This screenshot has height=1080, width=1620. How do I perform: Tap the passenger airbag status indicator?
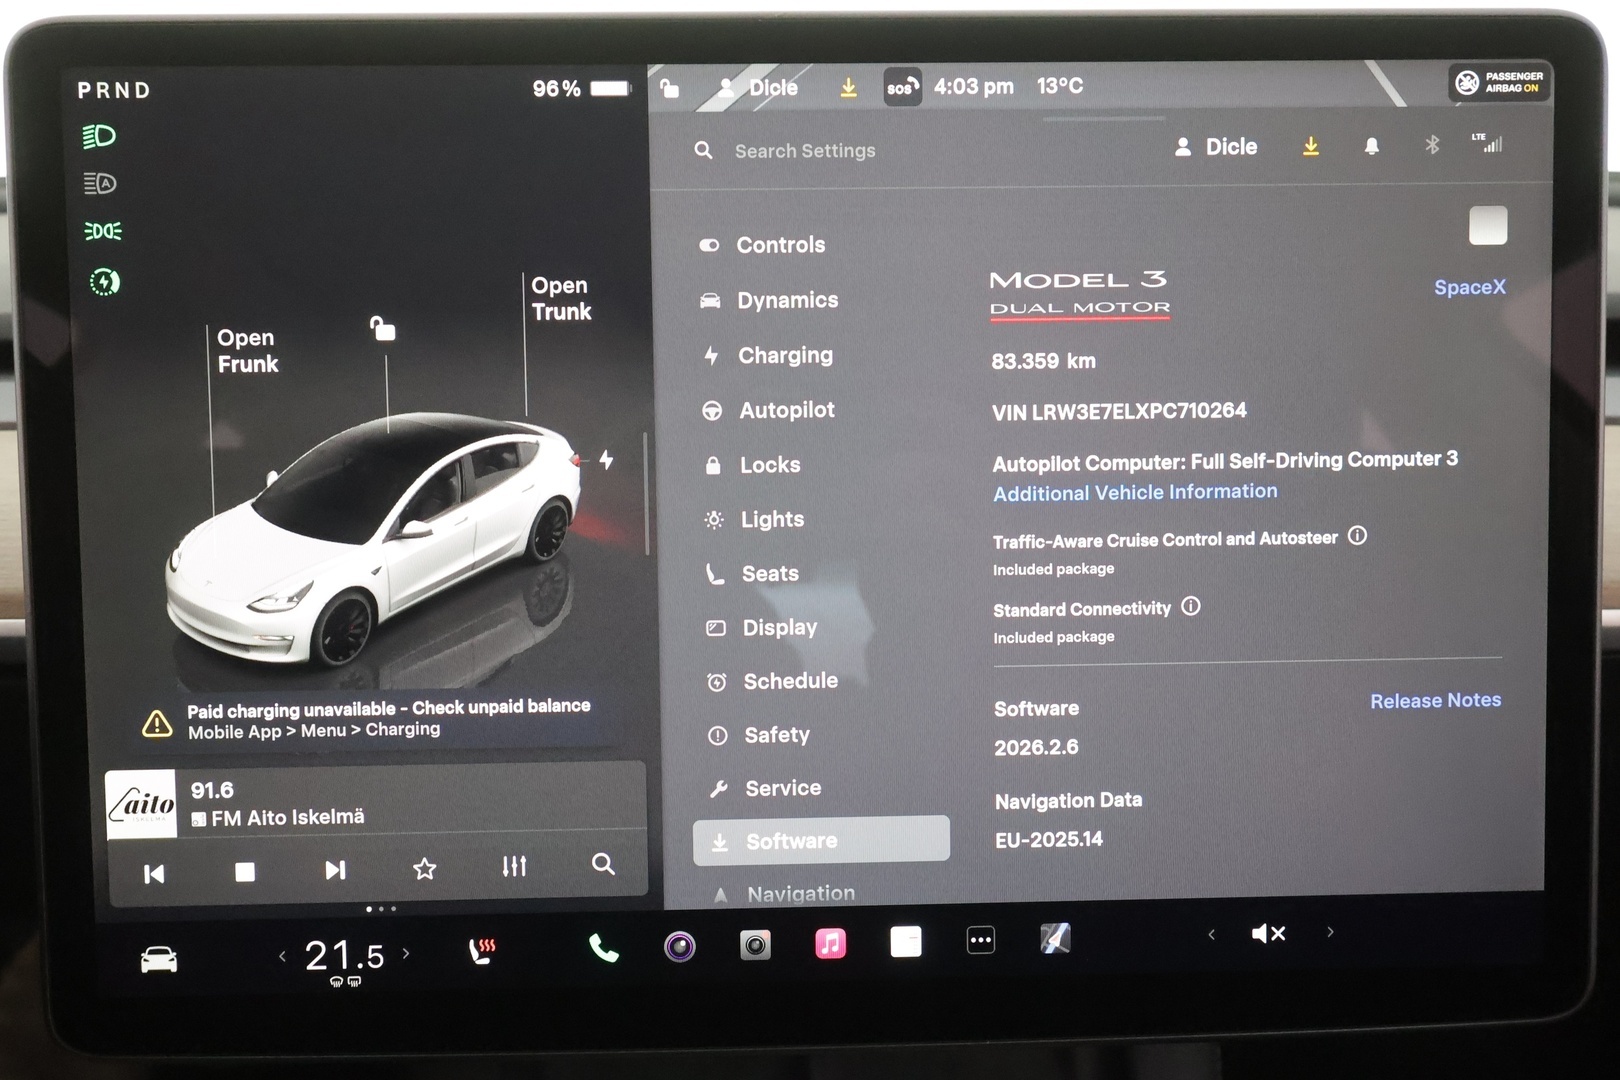[x=1499, y=82]
